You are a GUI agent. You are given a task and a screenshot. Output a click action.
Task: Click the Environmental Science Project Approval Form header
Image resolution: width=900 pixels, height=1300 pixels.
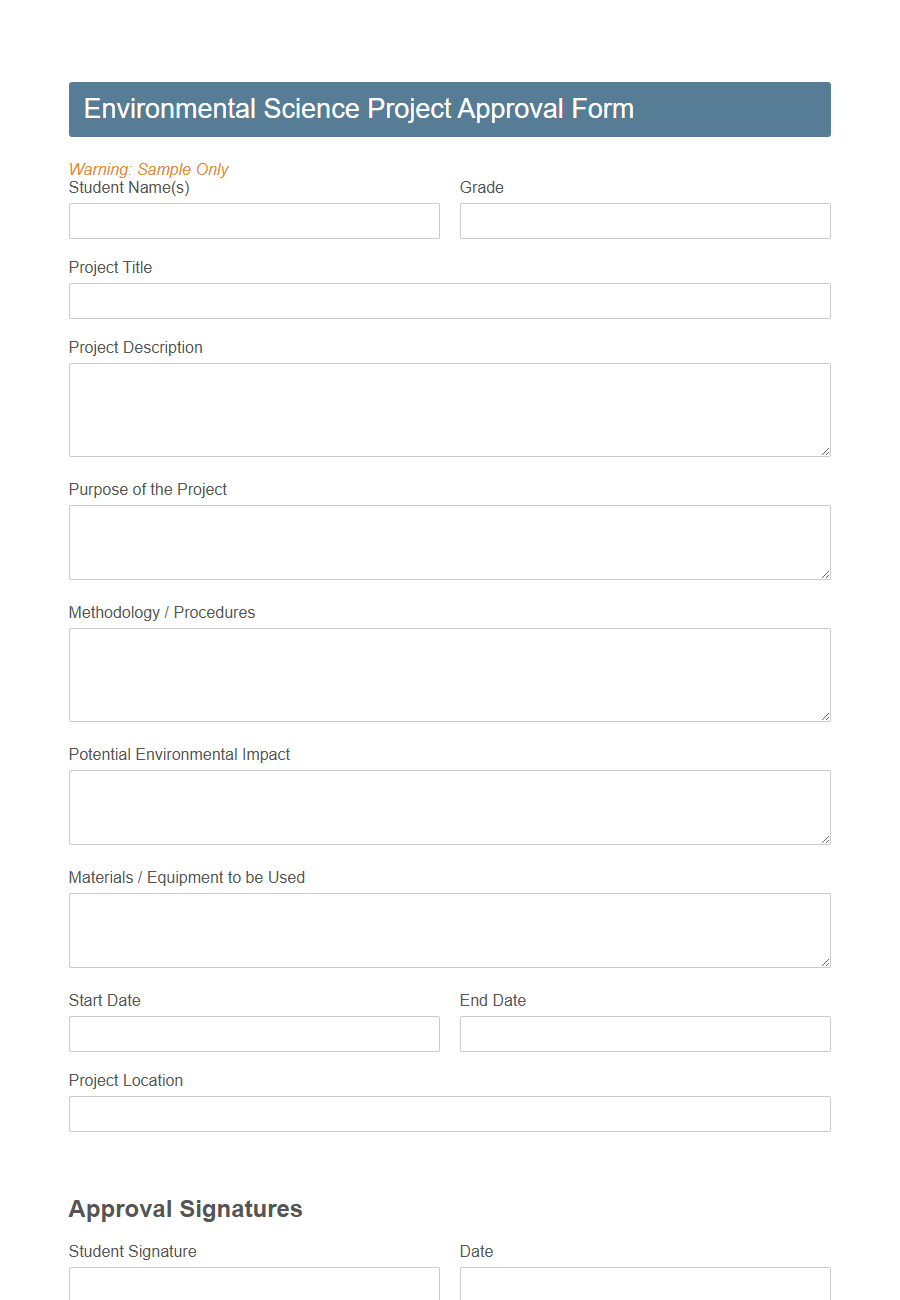[359, 109]
